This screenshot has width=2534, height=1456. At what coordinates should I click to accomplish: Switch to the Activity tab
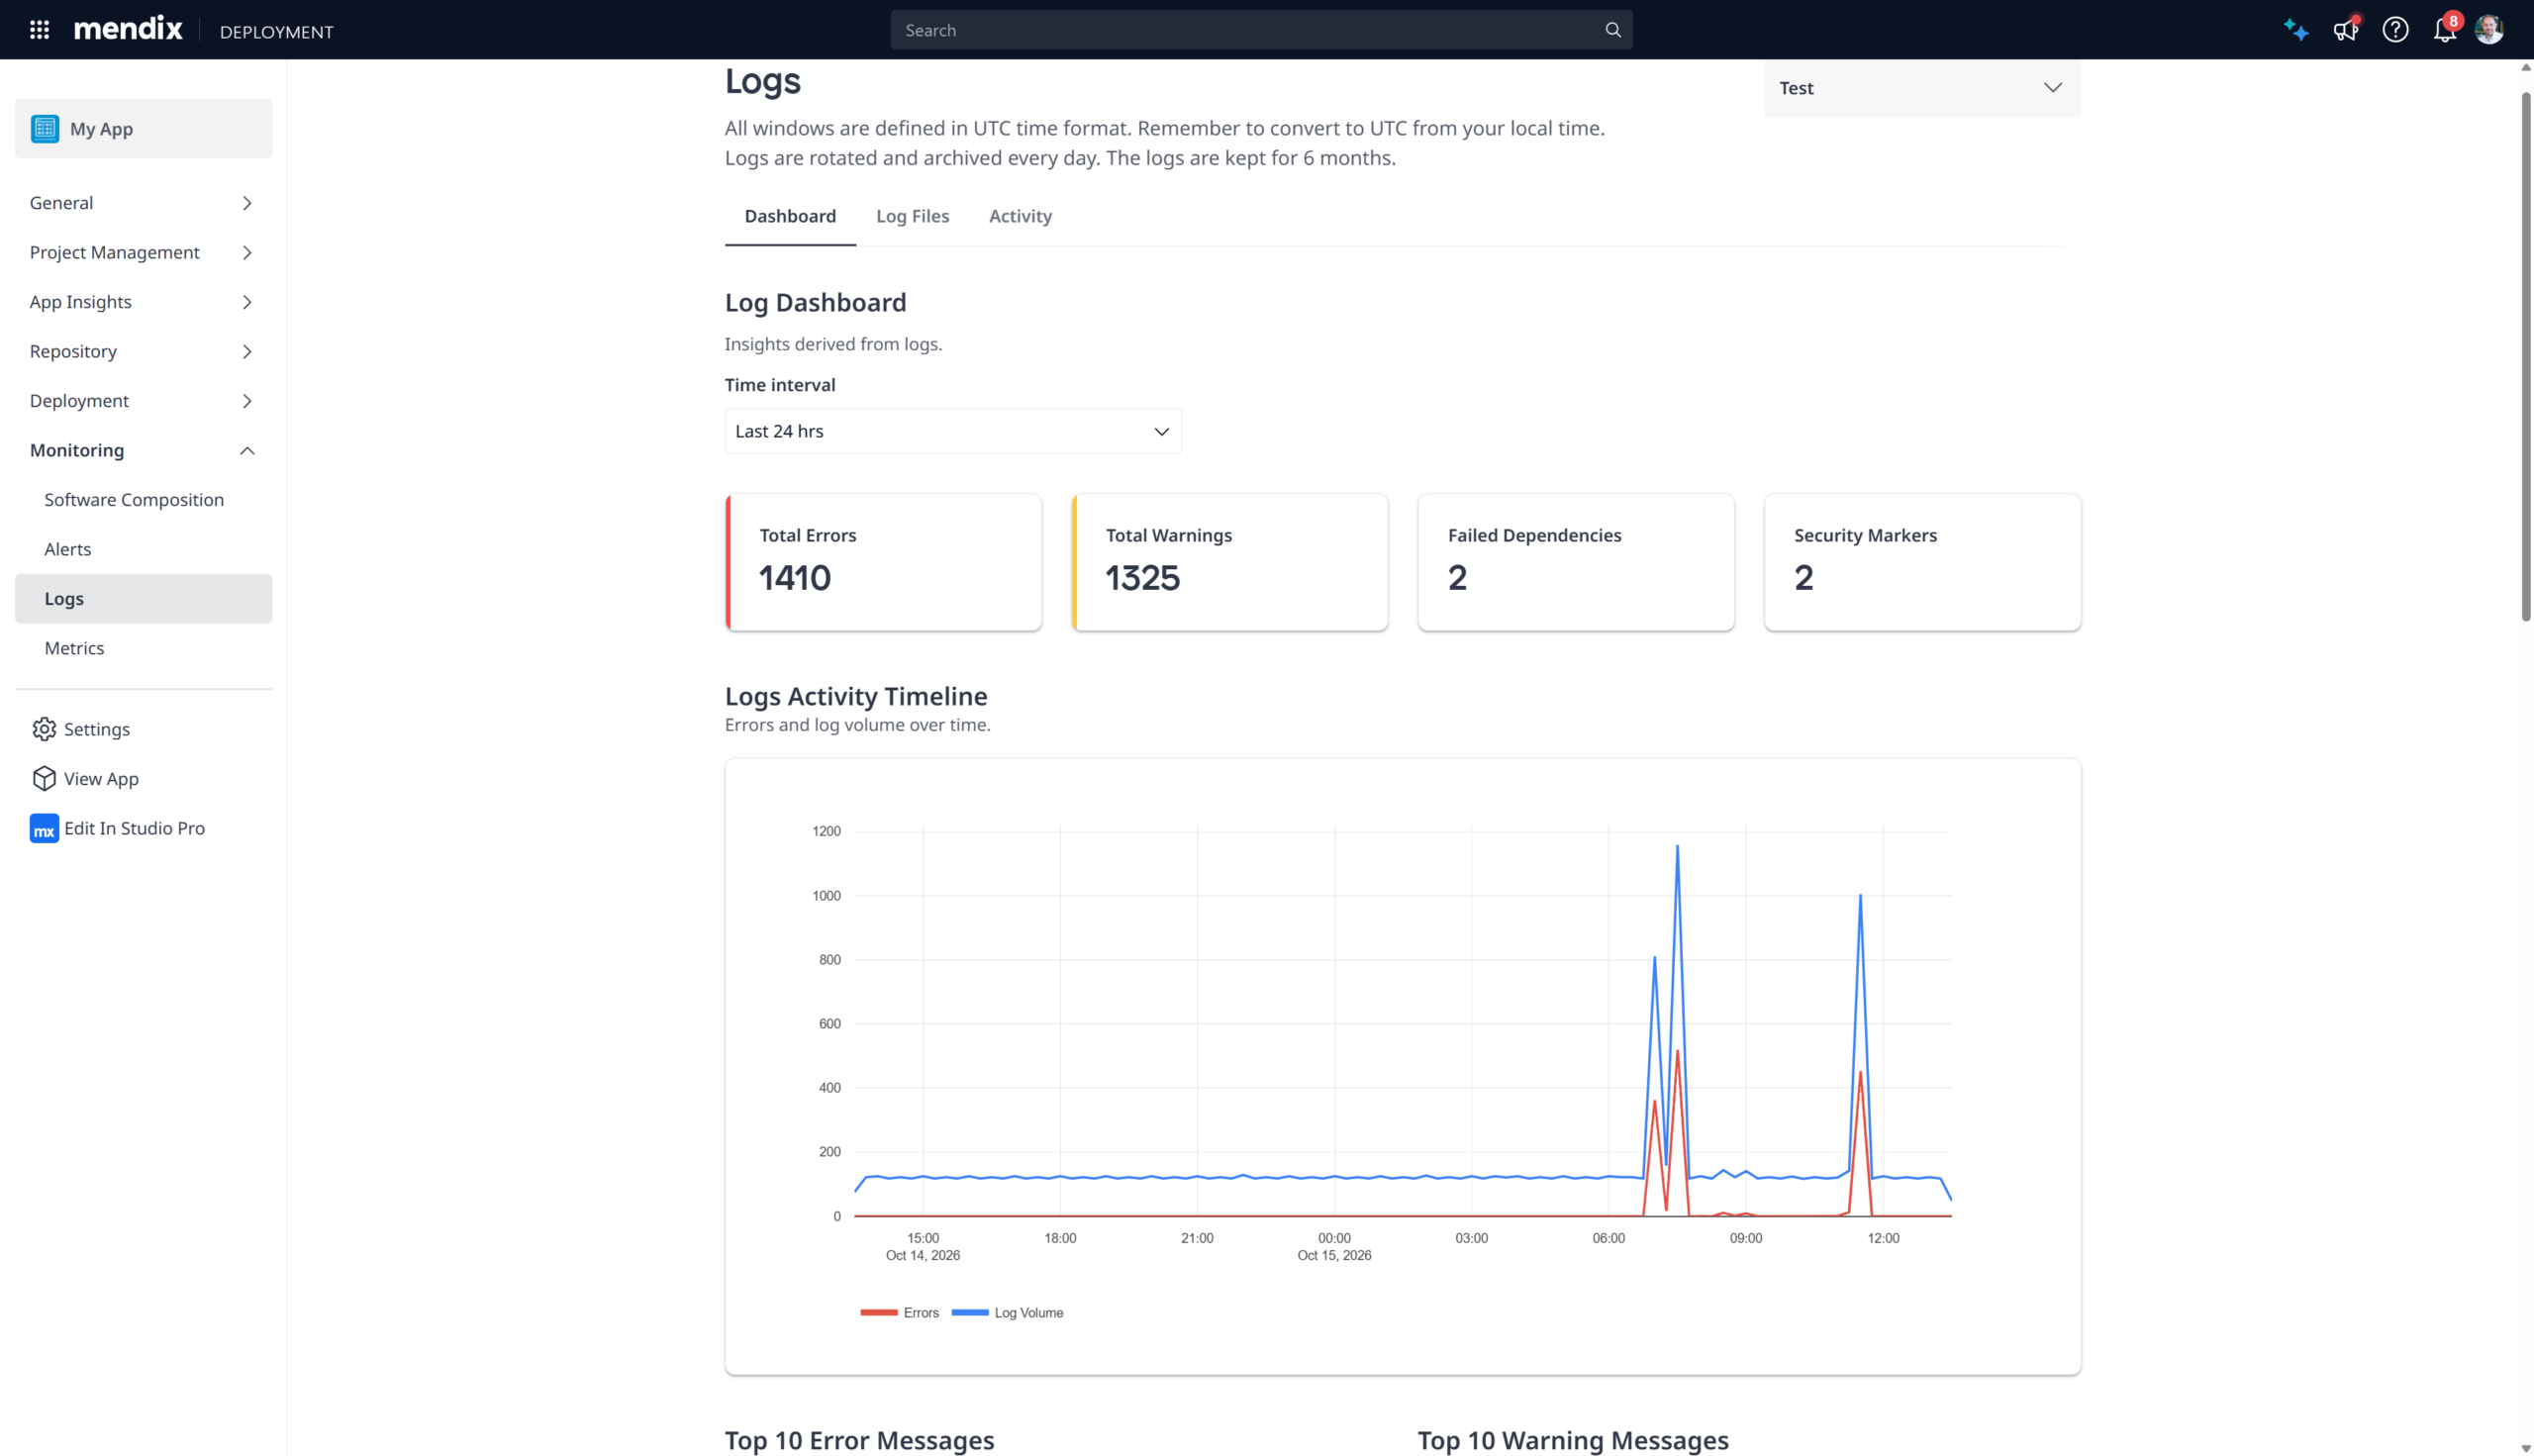(x=1020, y=216)
